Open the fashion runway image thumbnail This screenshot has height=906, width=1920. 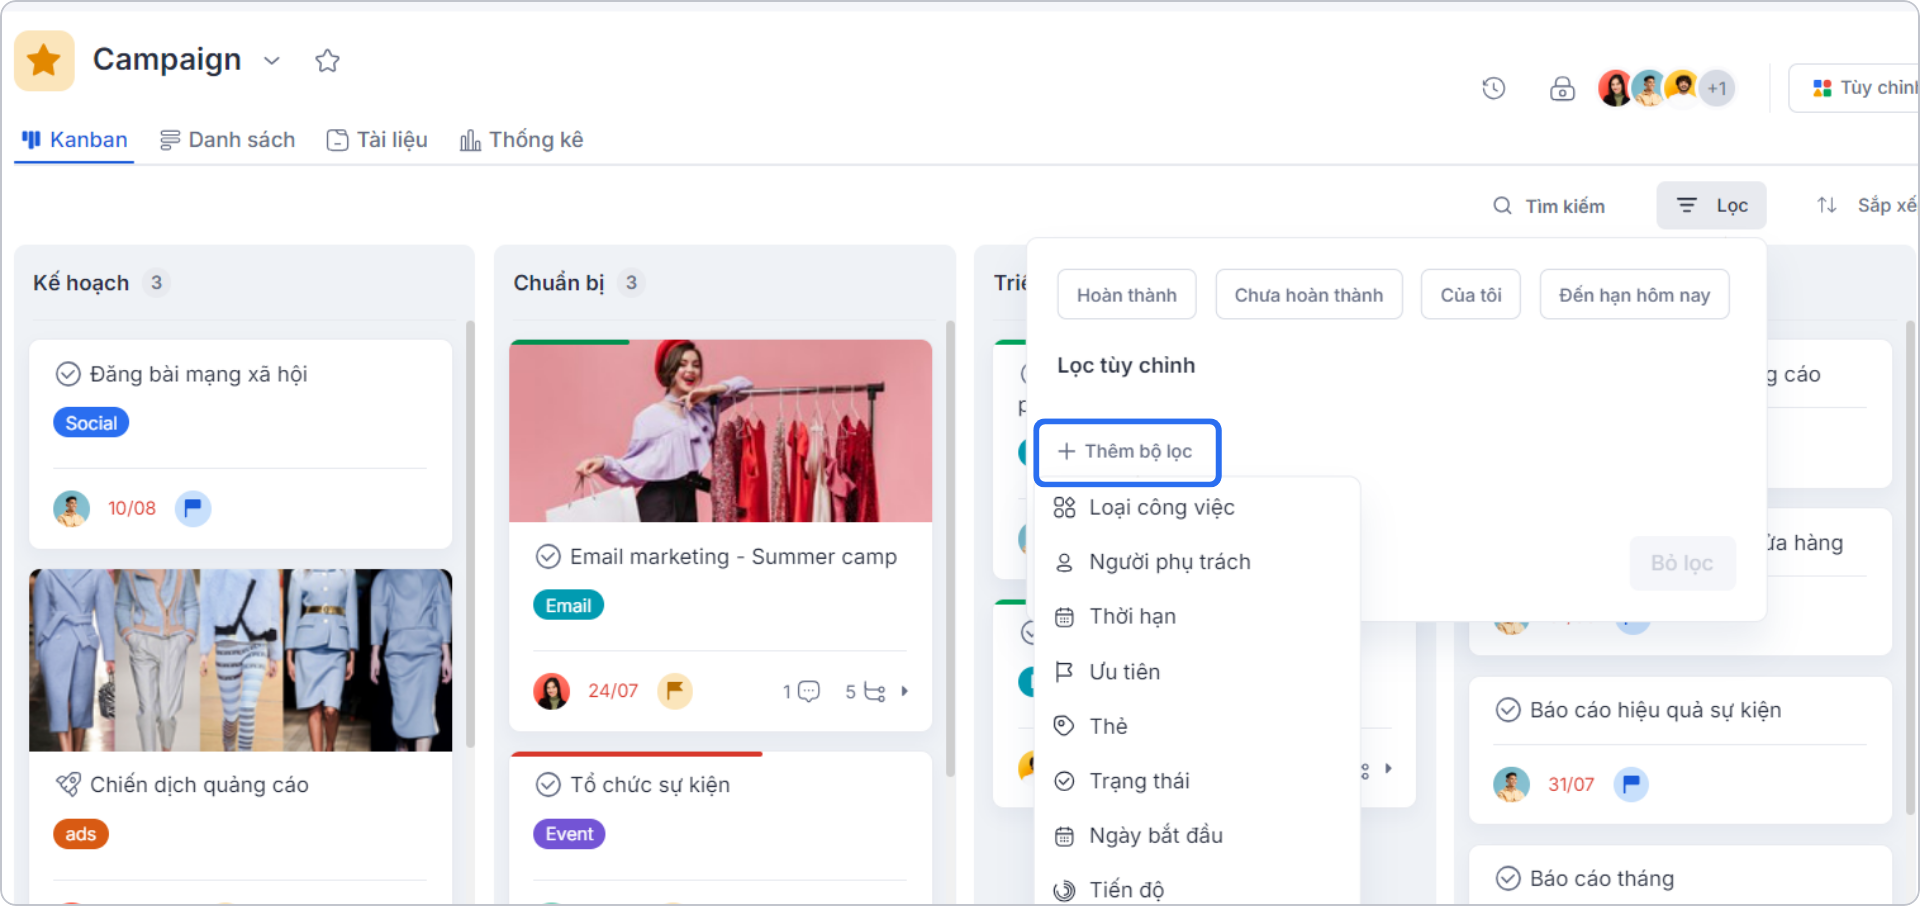pyautogui.click(x=240, y=660)
